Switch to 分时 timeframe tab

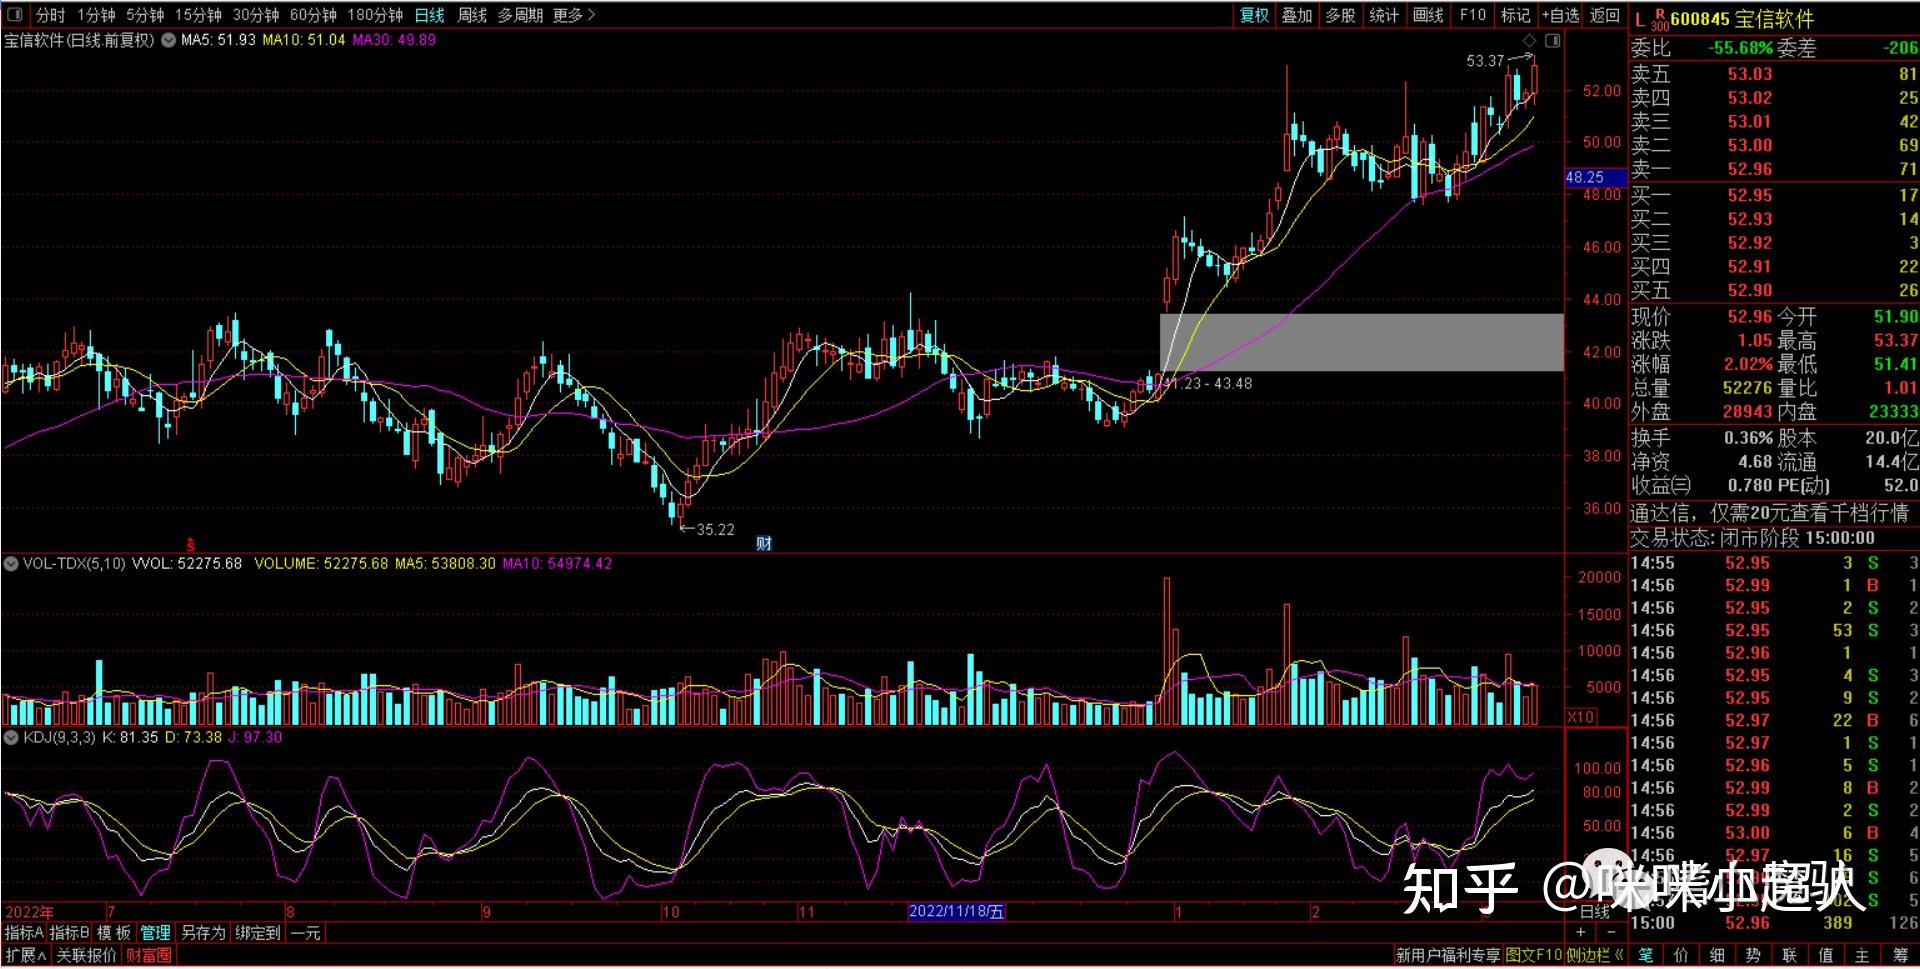point(50,15)
